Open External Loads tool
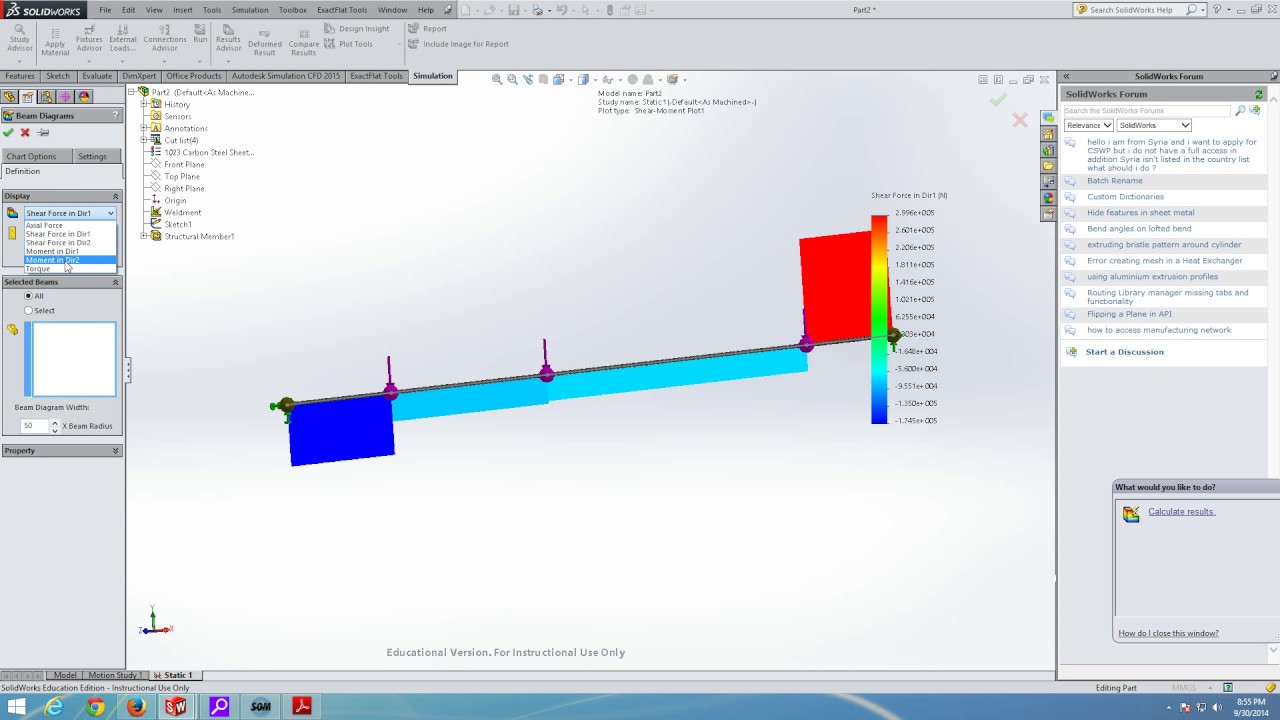Image resolution: width=1280 pixels, height=720 pixels. coord(123,38)
